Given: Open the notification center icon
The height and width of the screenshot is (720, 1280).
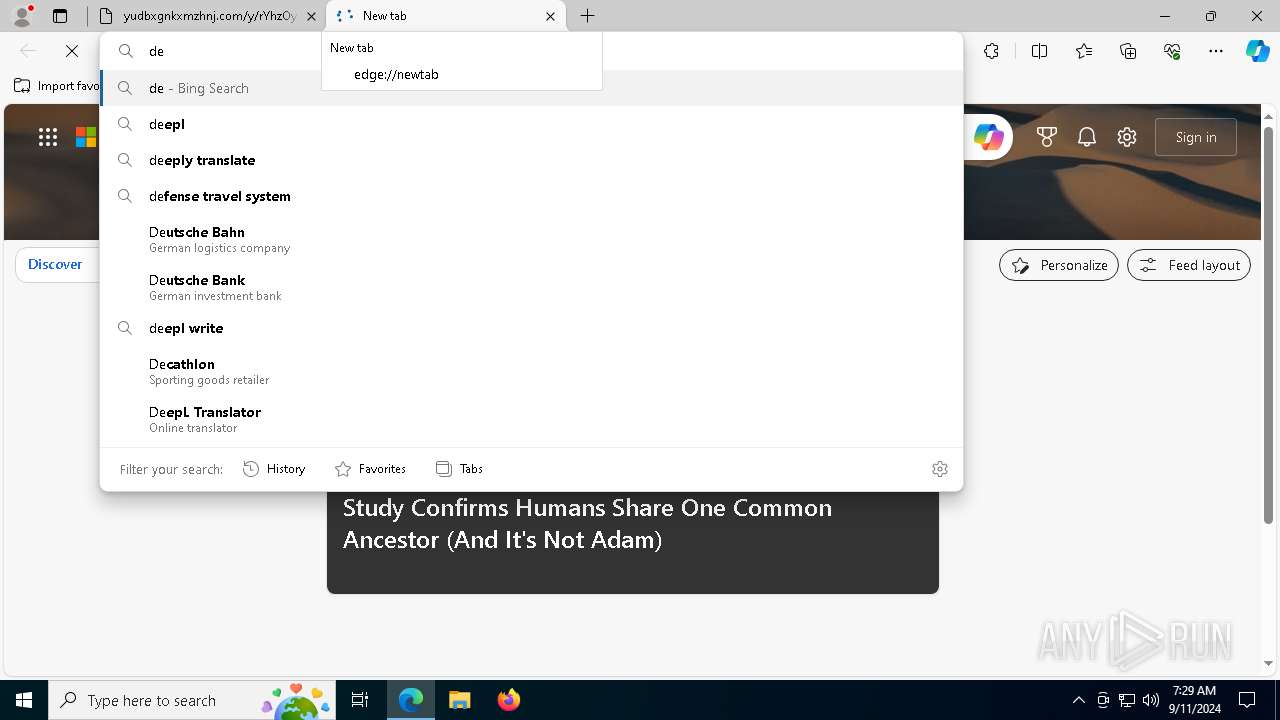Looking at the screenshot, I should pos(1247,700).
